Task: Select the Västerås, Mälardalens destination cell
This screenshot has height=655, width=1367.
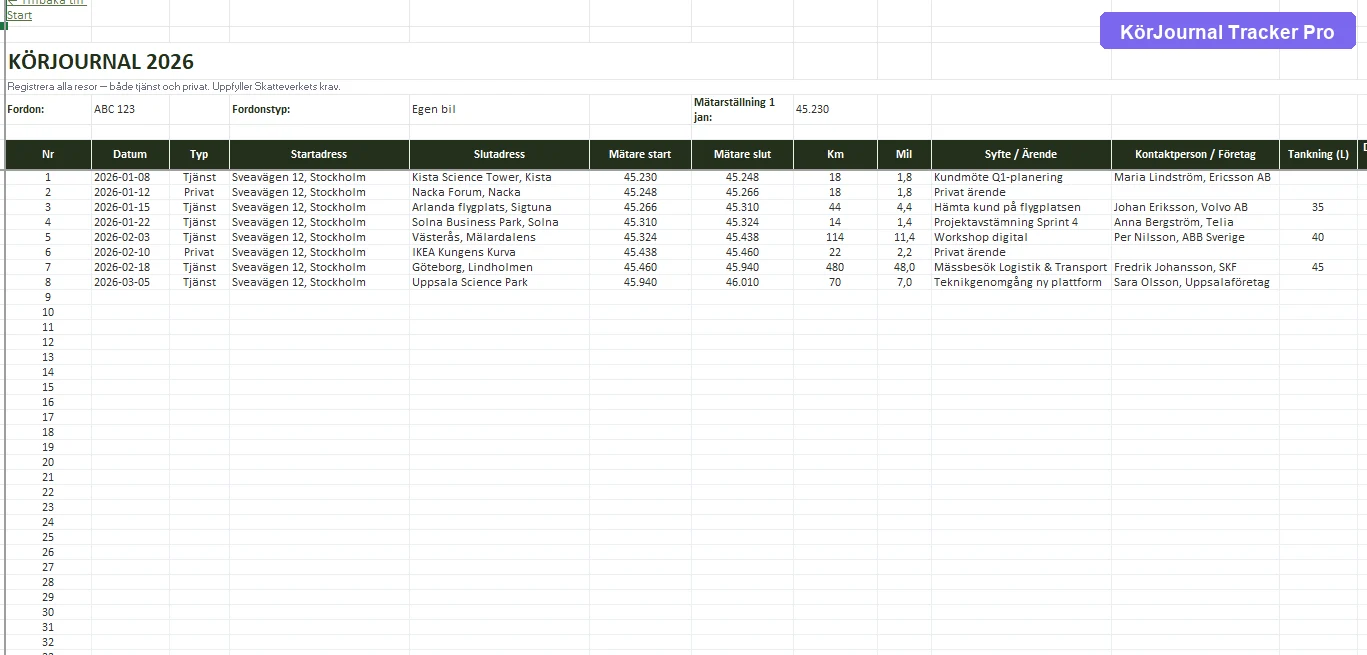Action: pos(499,237)
